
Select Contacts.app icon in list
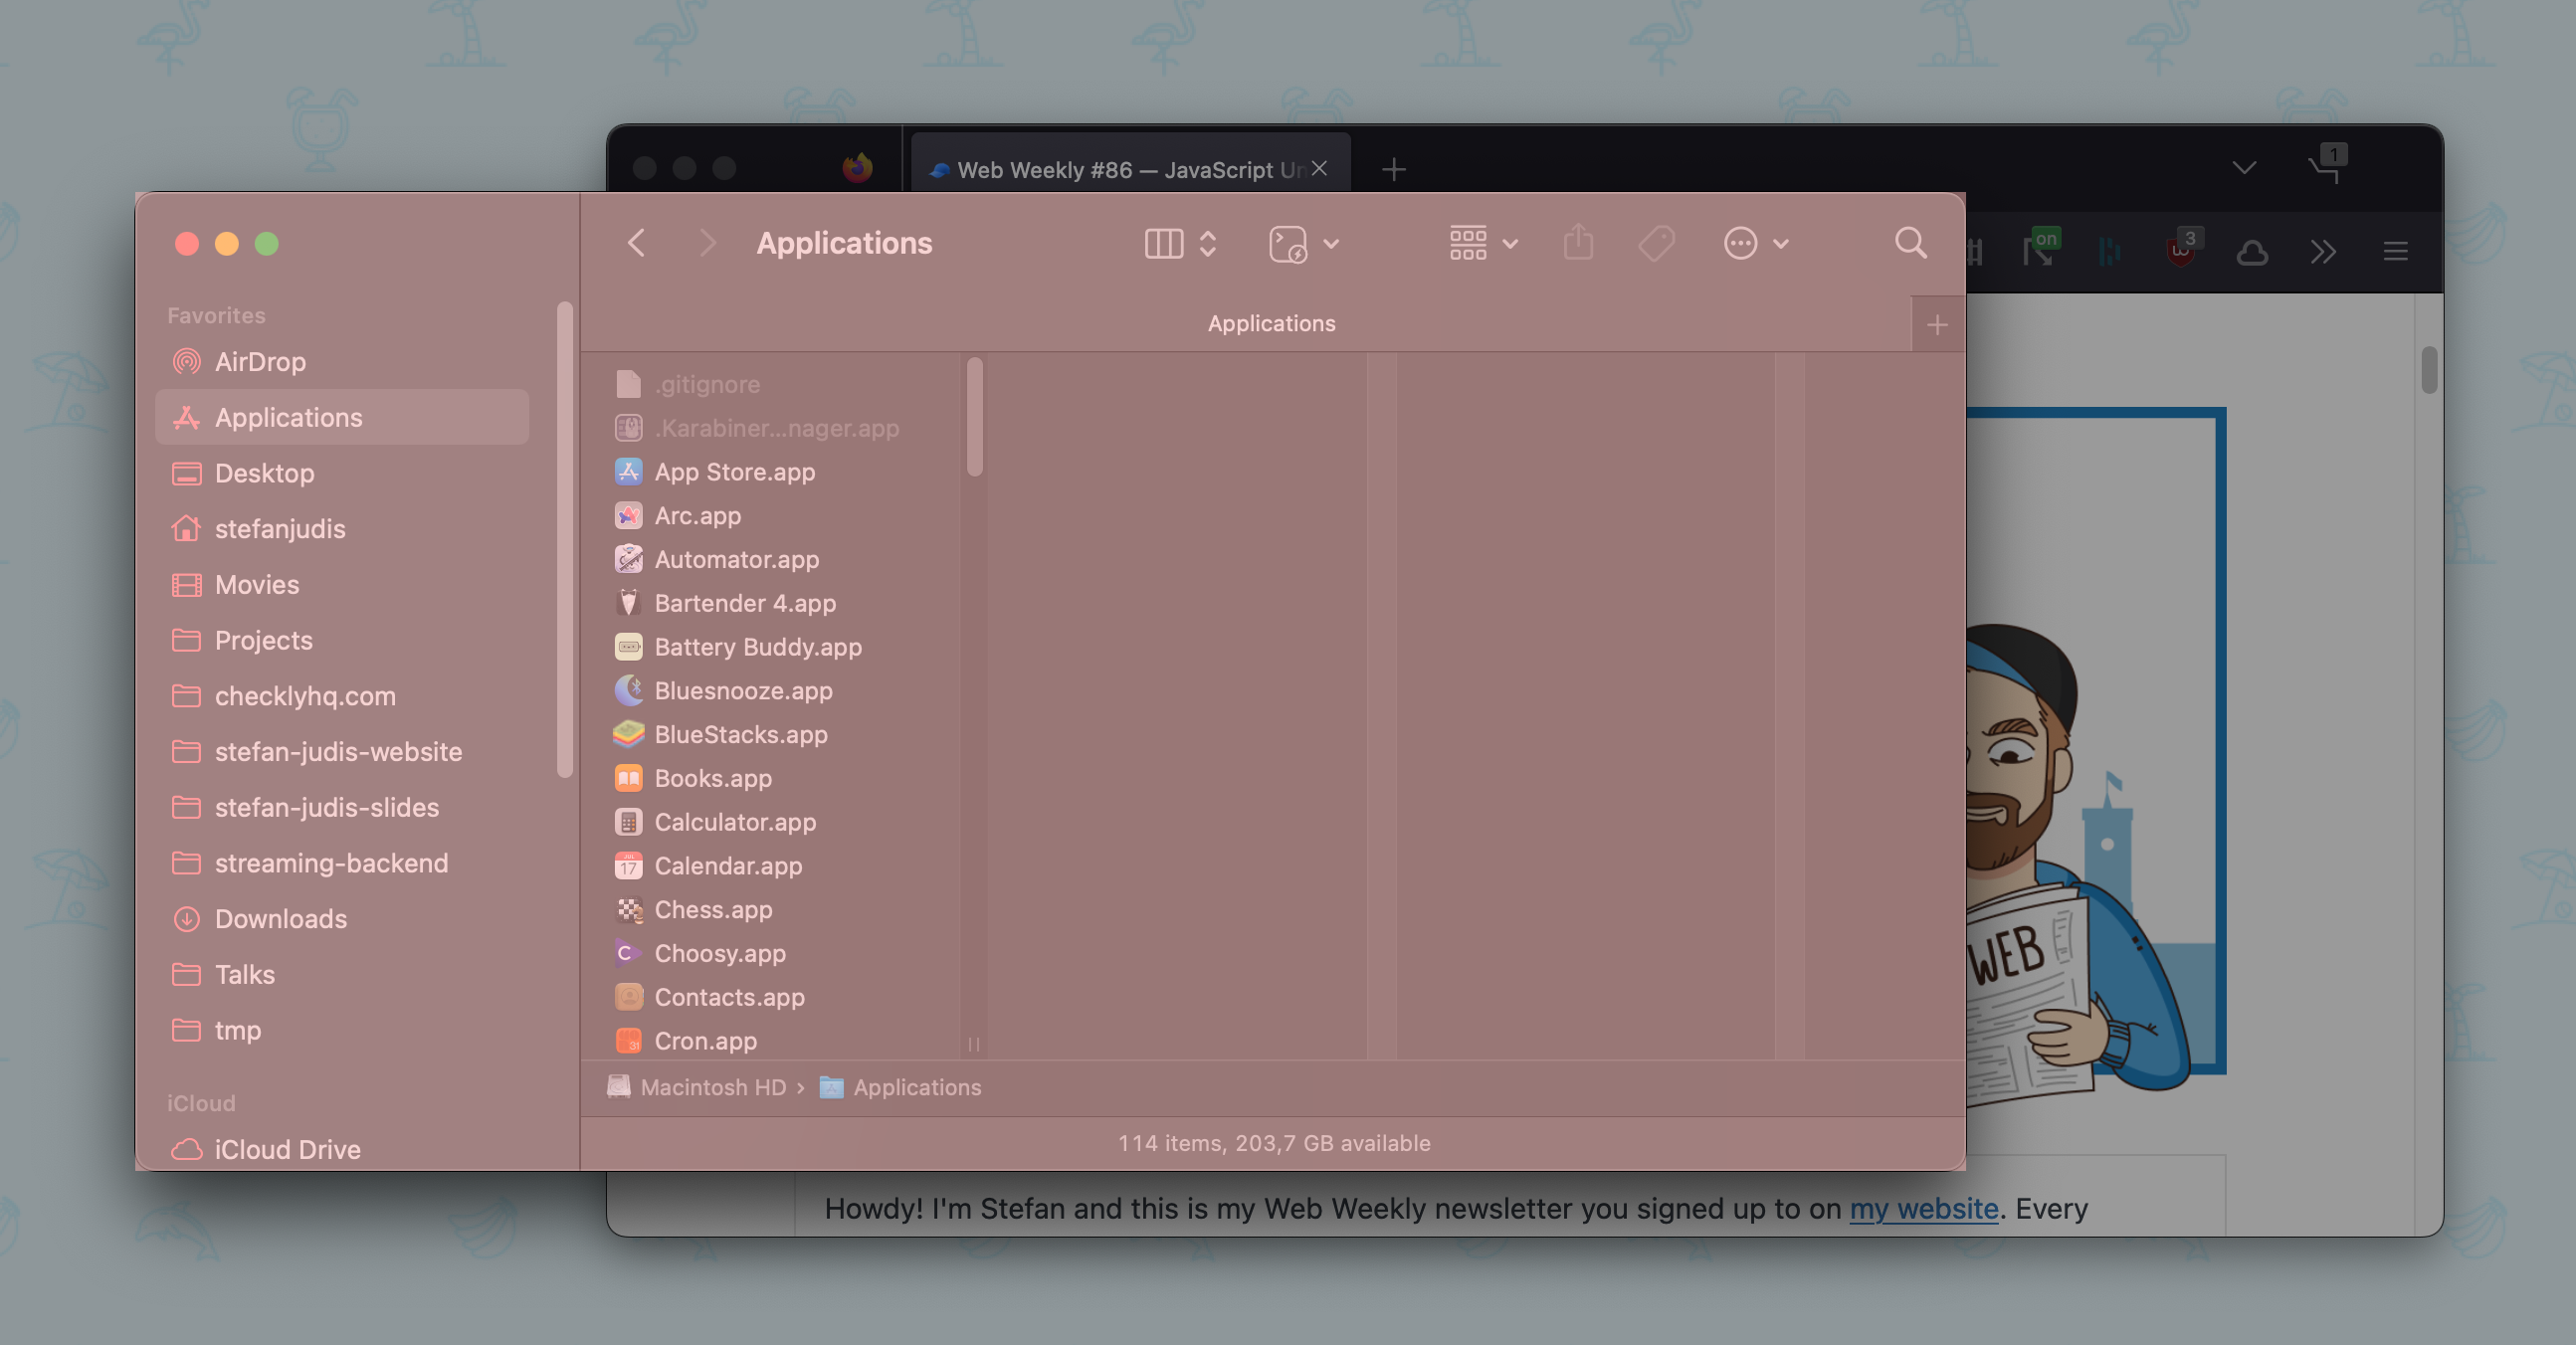[x=628, y=997]
